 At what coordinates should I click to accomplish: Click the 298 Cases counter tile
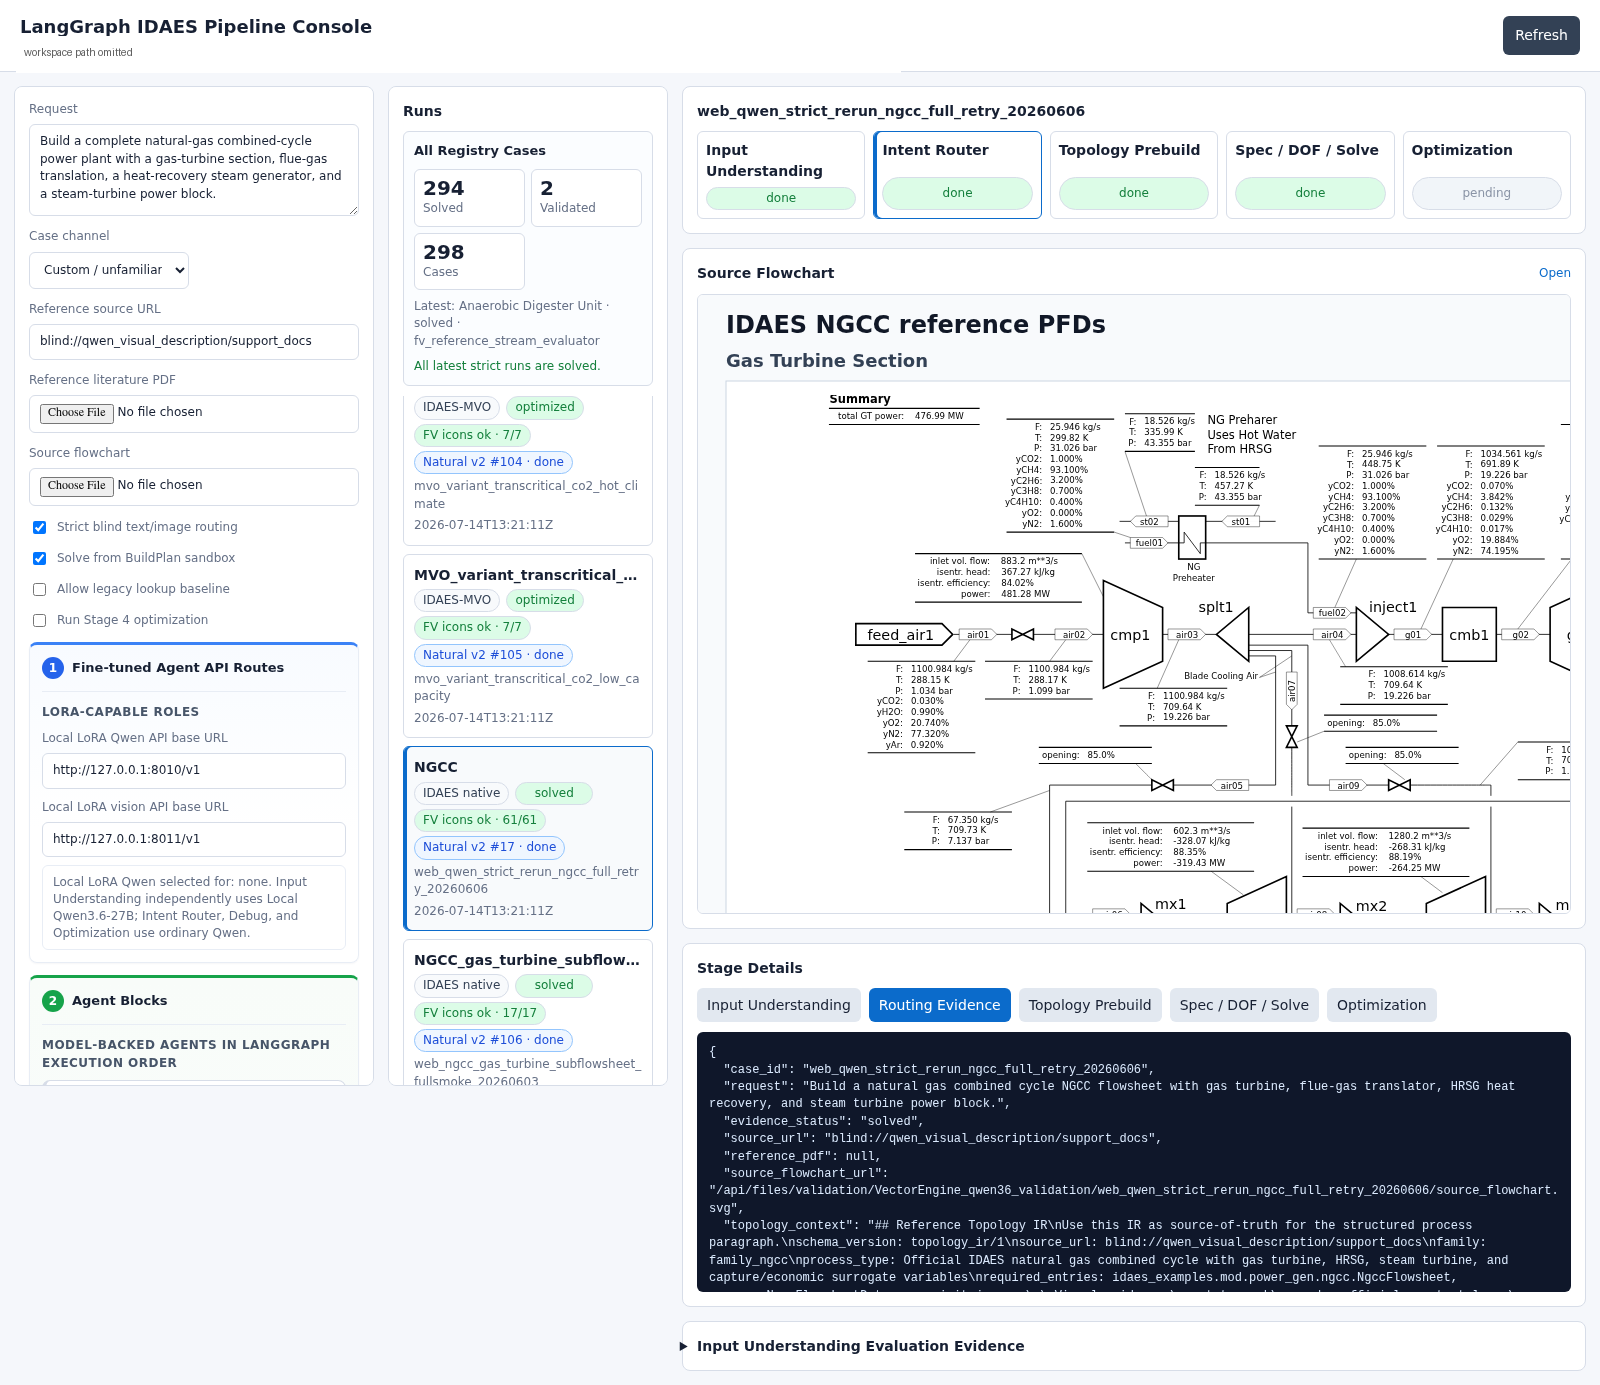point(469,262)
